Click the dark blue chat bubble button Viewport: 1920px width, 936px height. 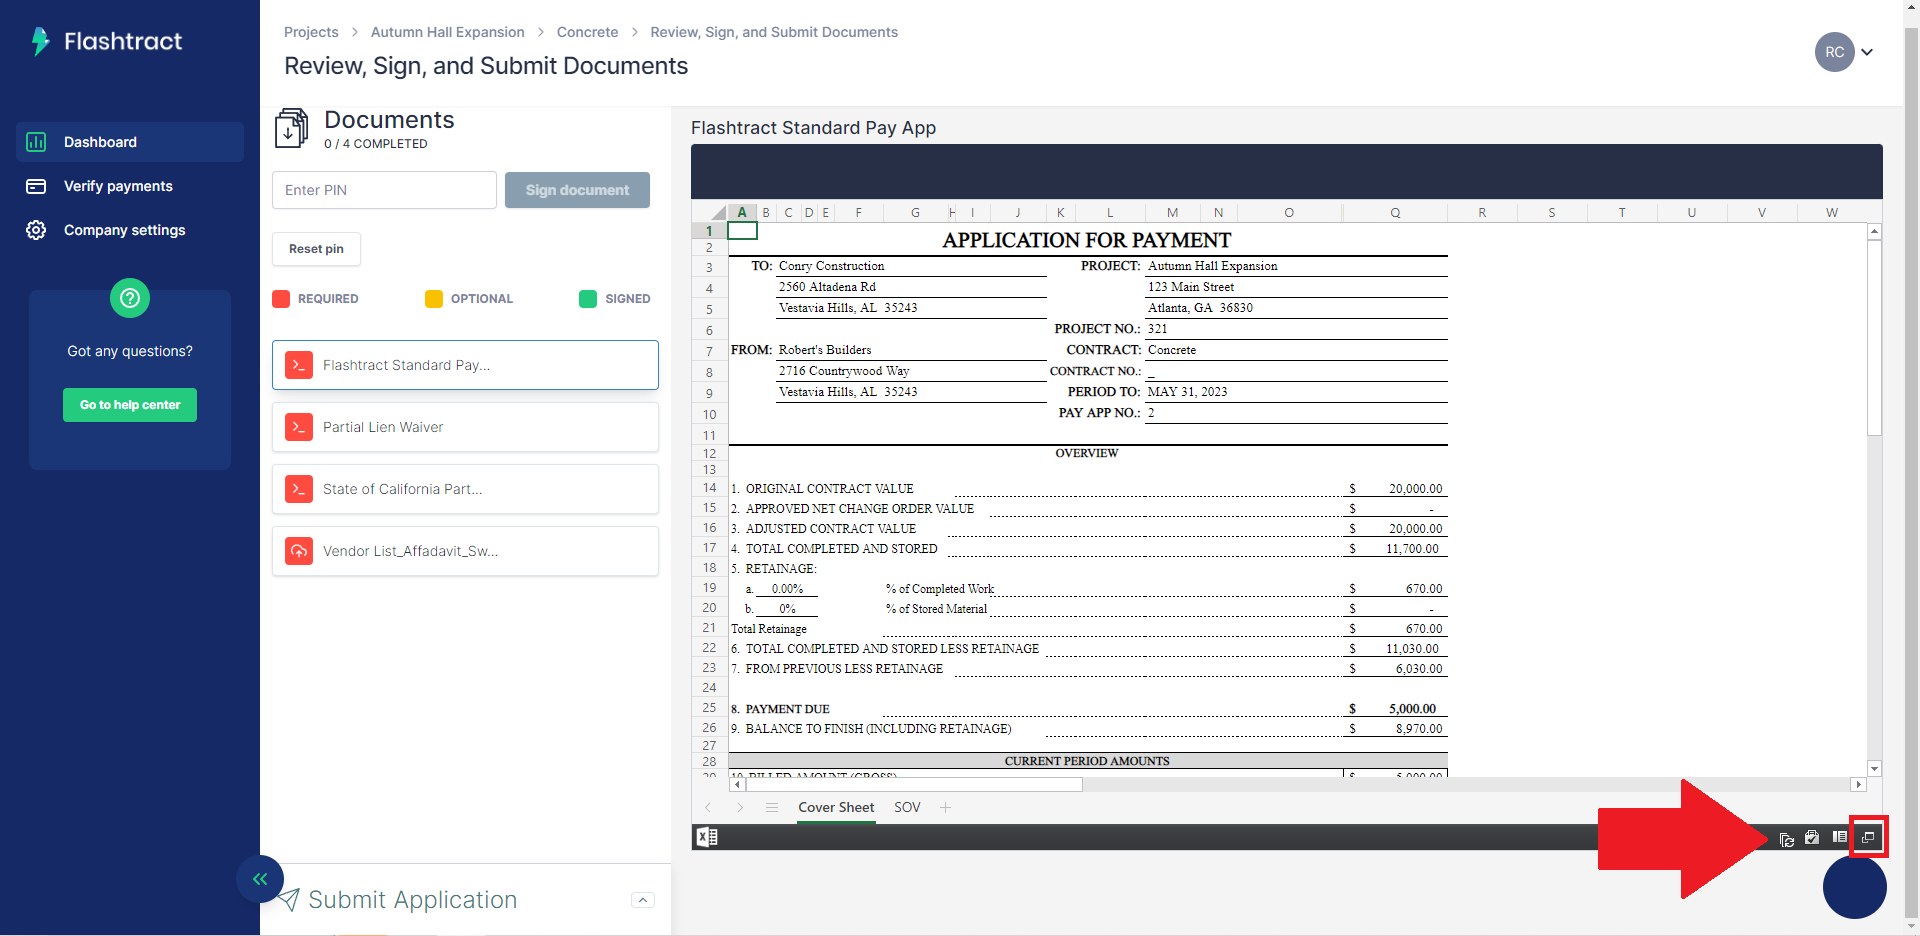click(x=1855, y=886)
